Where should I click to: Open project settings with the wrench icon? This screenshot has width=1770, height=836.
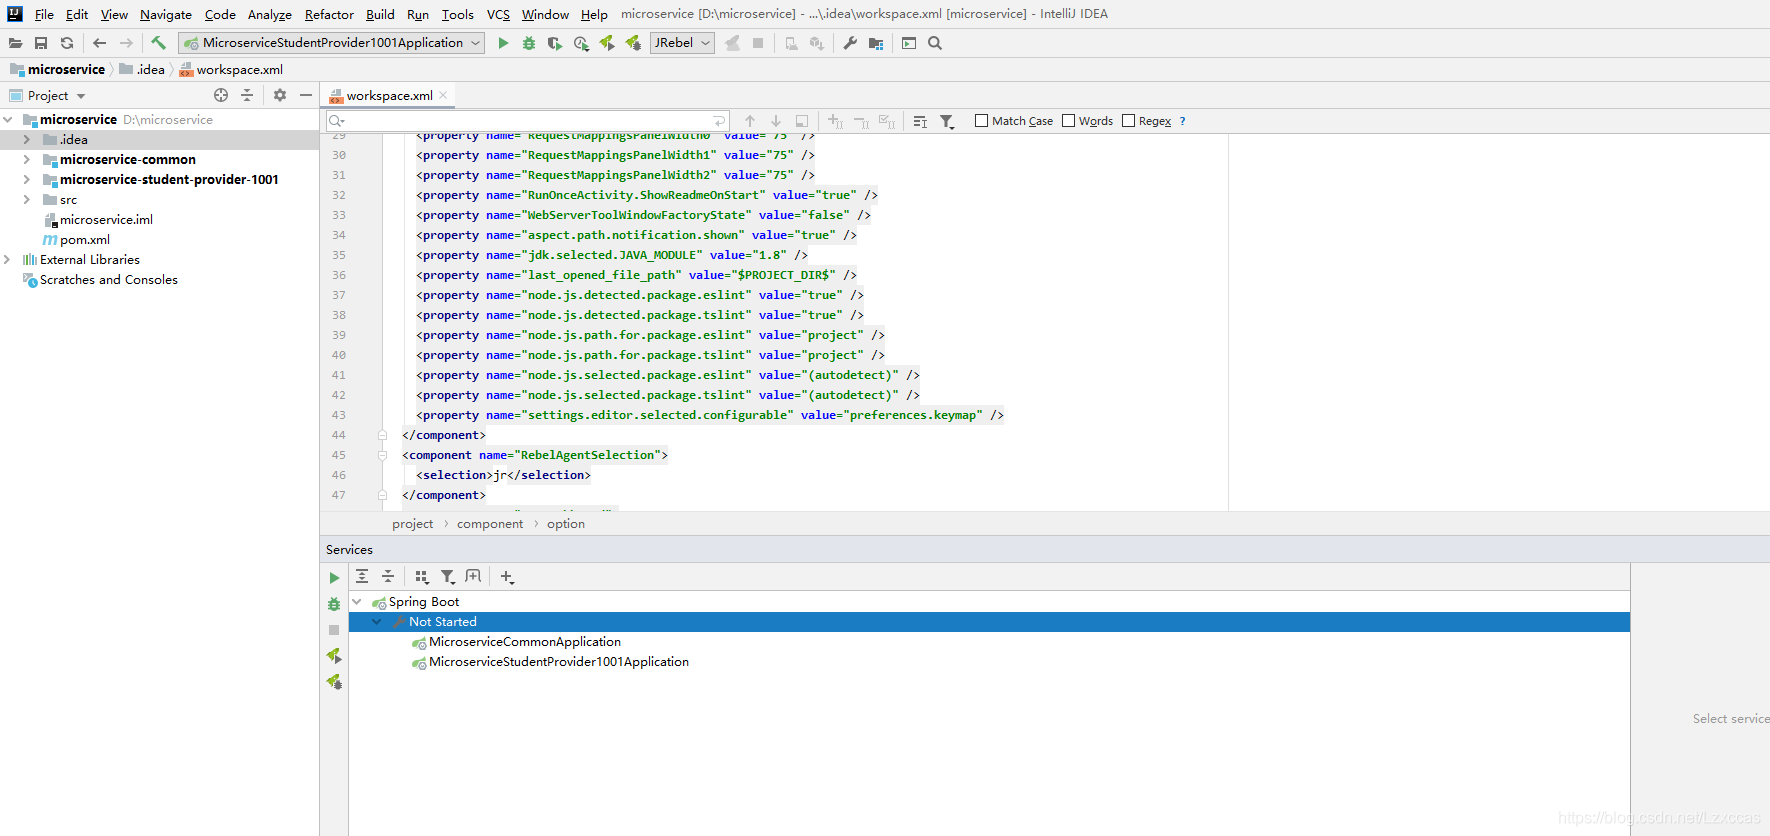tap(850, 43)
